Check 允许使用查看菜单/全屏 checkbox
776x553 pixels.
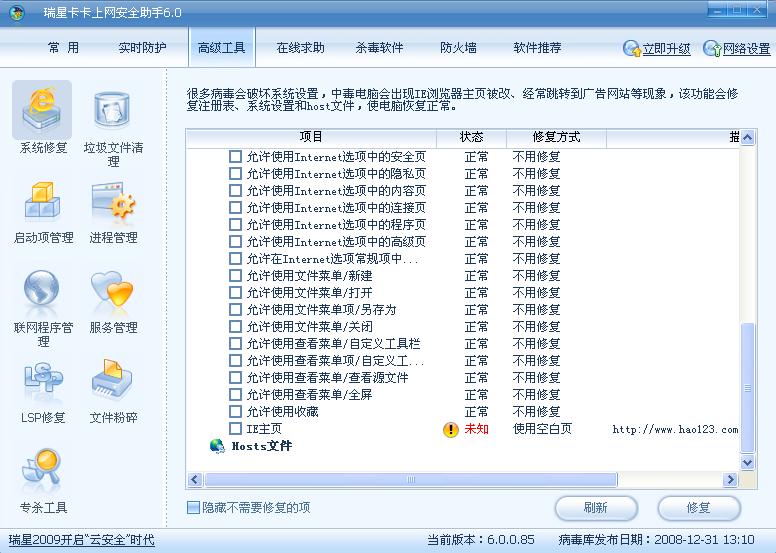coord(236,395)
